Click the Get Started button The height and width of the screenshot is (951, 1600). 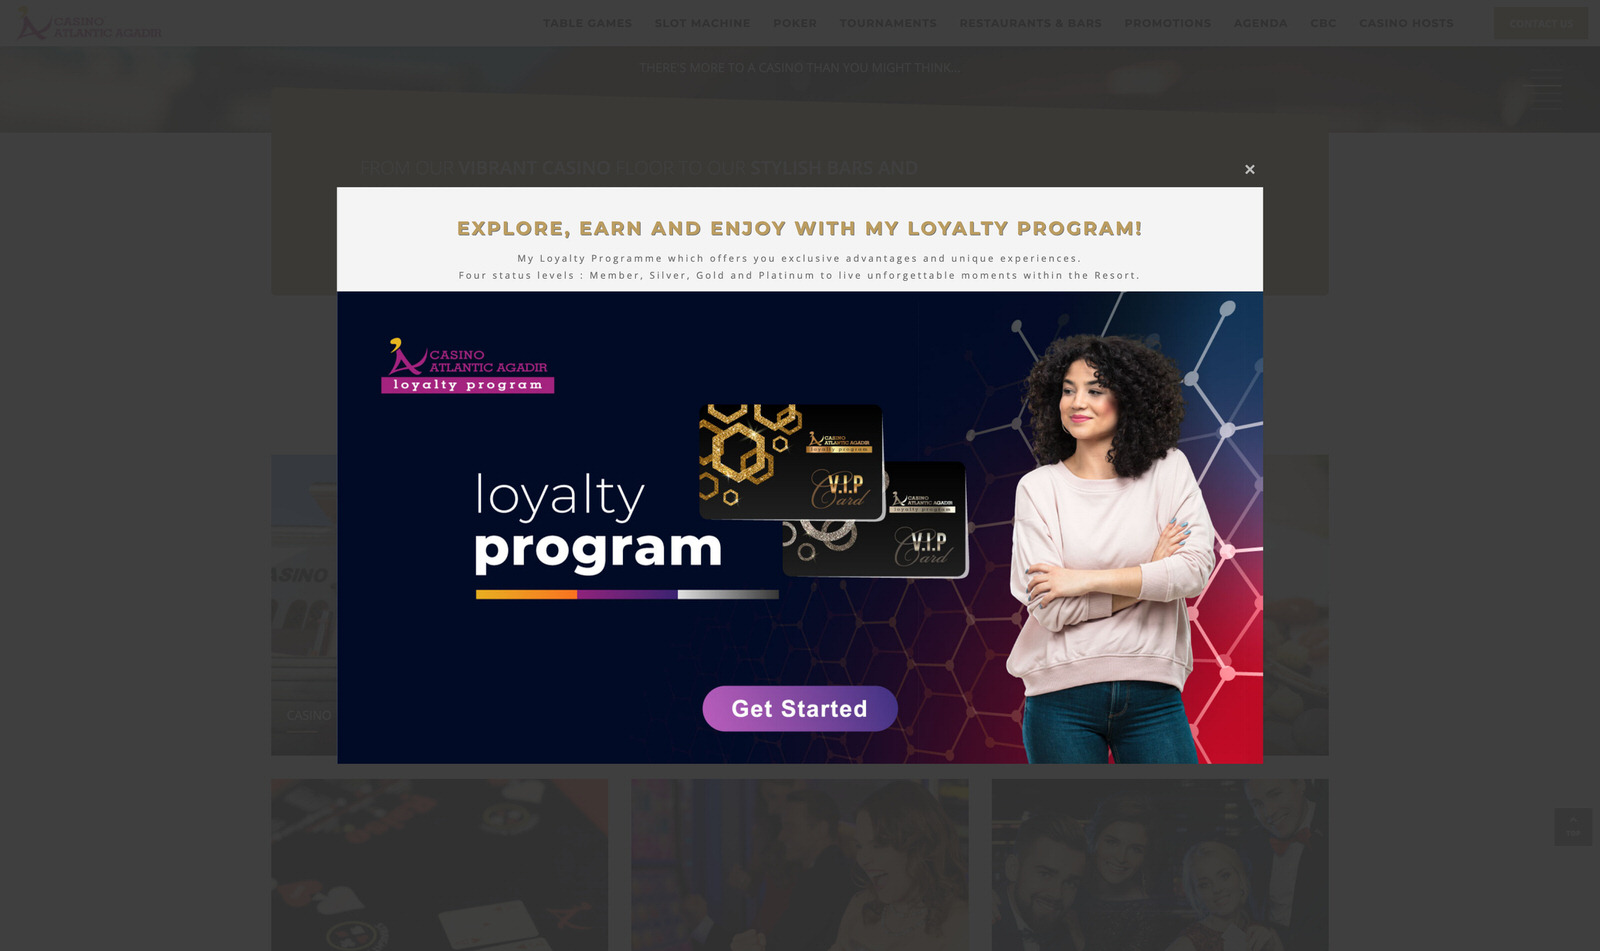coord(800,709)
